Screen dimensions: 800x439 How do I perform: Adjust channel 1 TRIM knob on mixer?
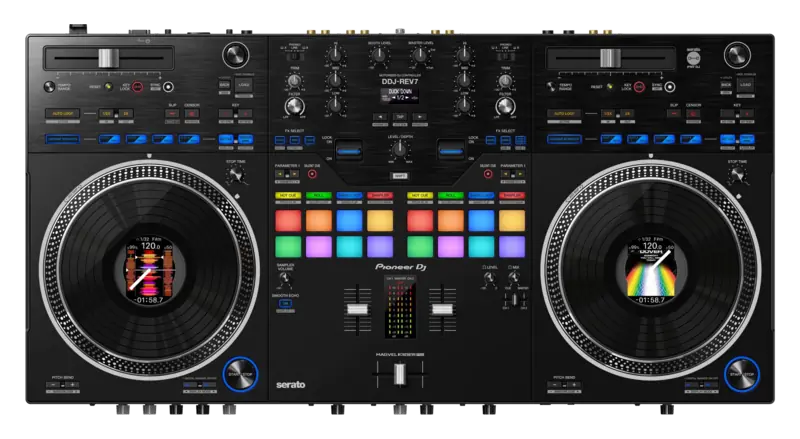(x=294, y=81)
